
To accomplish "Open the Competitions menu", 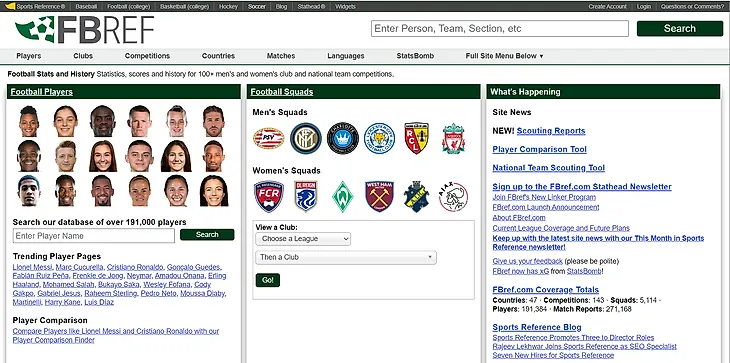I will [147, 56].
